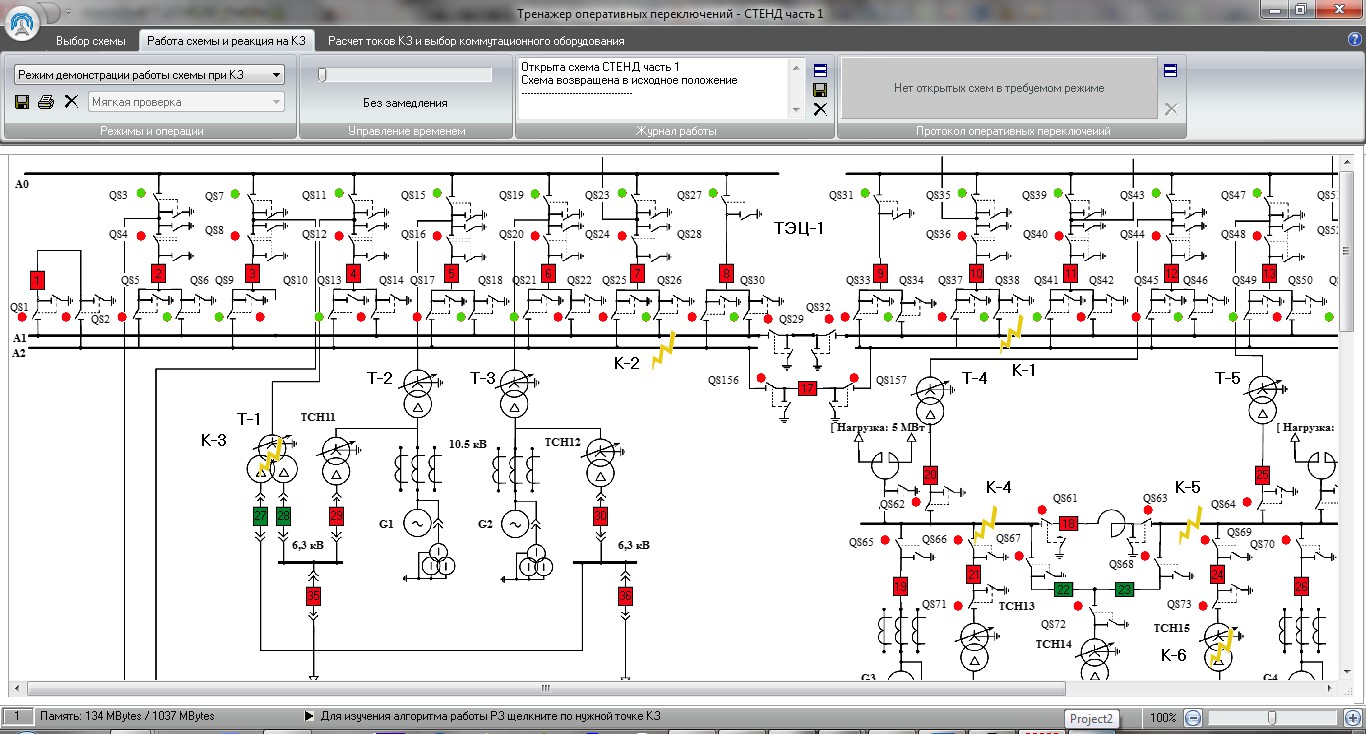Click the zoom out minus button
The width and height of the screenshot is (1366, 734).
tap(1192, 717)
